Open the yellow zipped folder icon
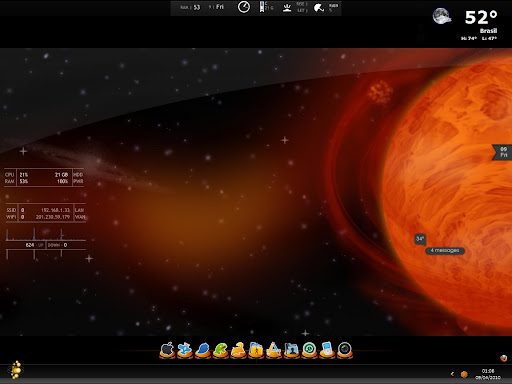The image size is (512, 384). tap(256, 350)
